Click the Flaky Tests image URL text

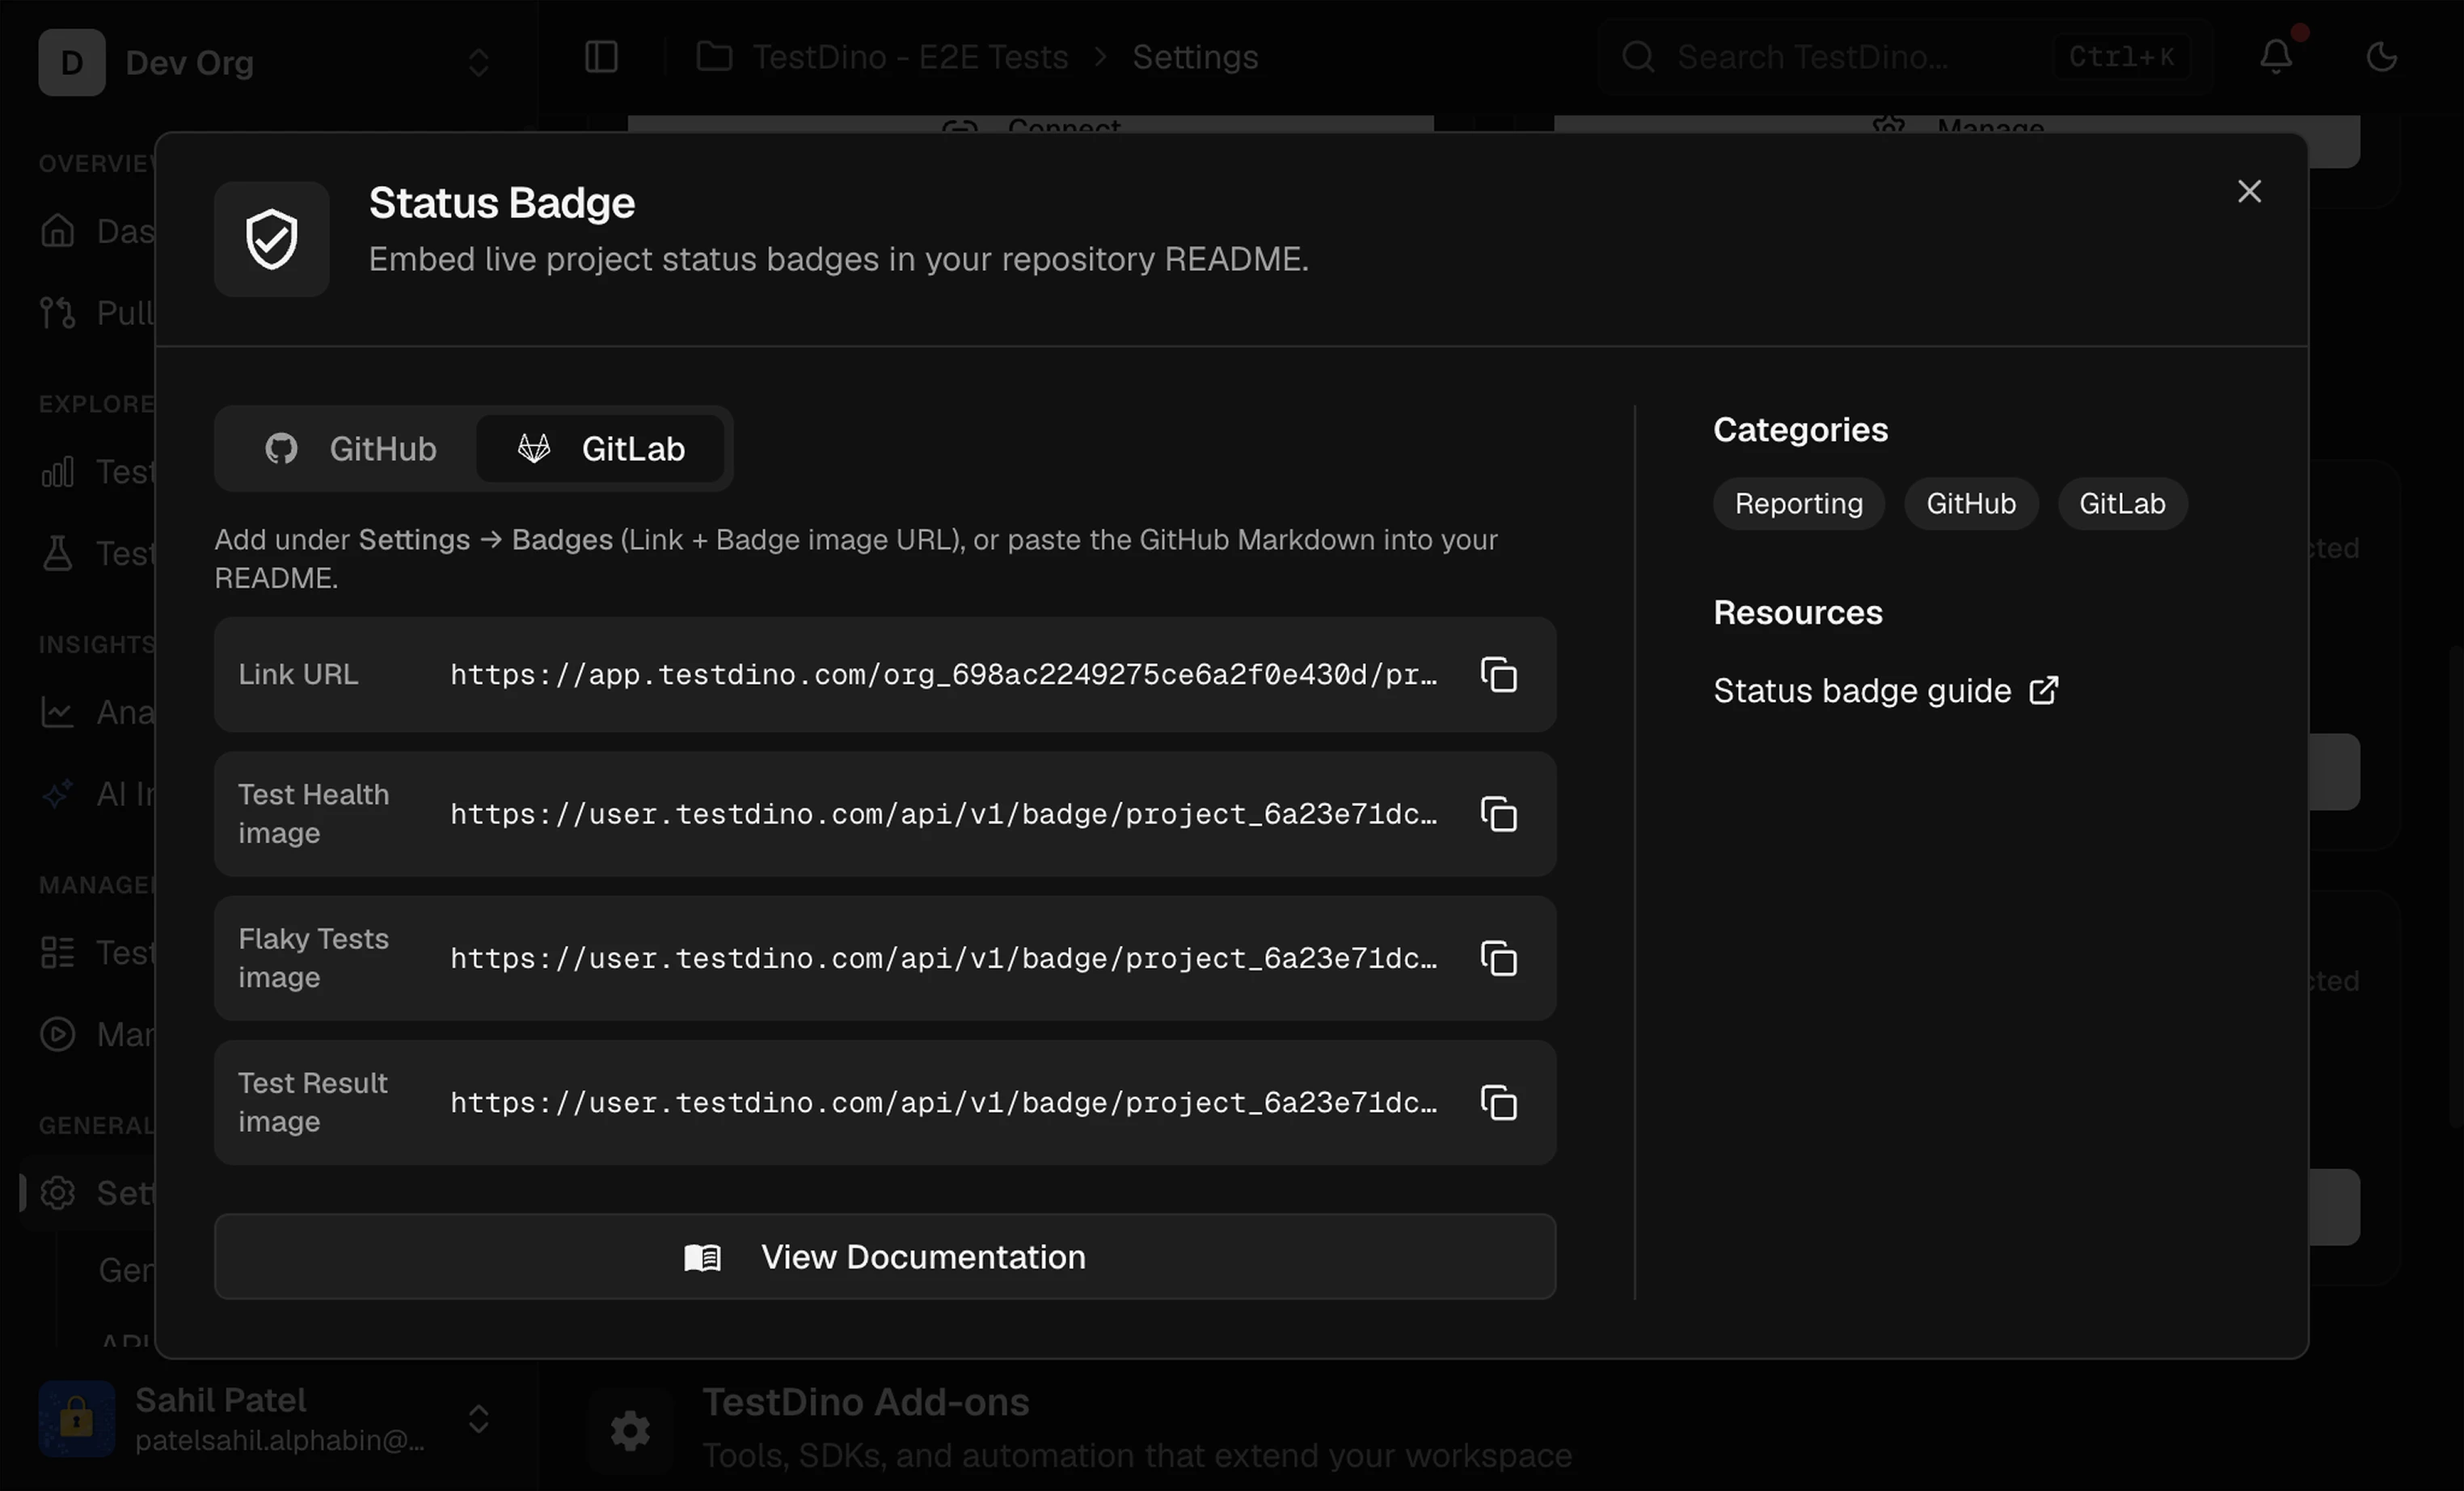tap(943, 958)
